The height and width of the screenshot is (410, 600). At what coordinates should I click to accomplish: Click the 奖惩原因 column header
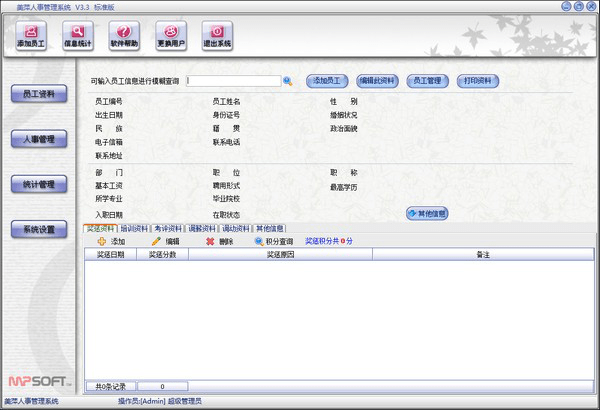(280, 255)
